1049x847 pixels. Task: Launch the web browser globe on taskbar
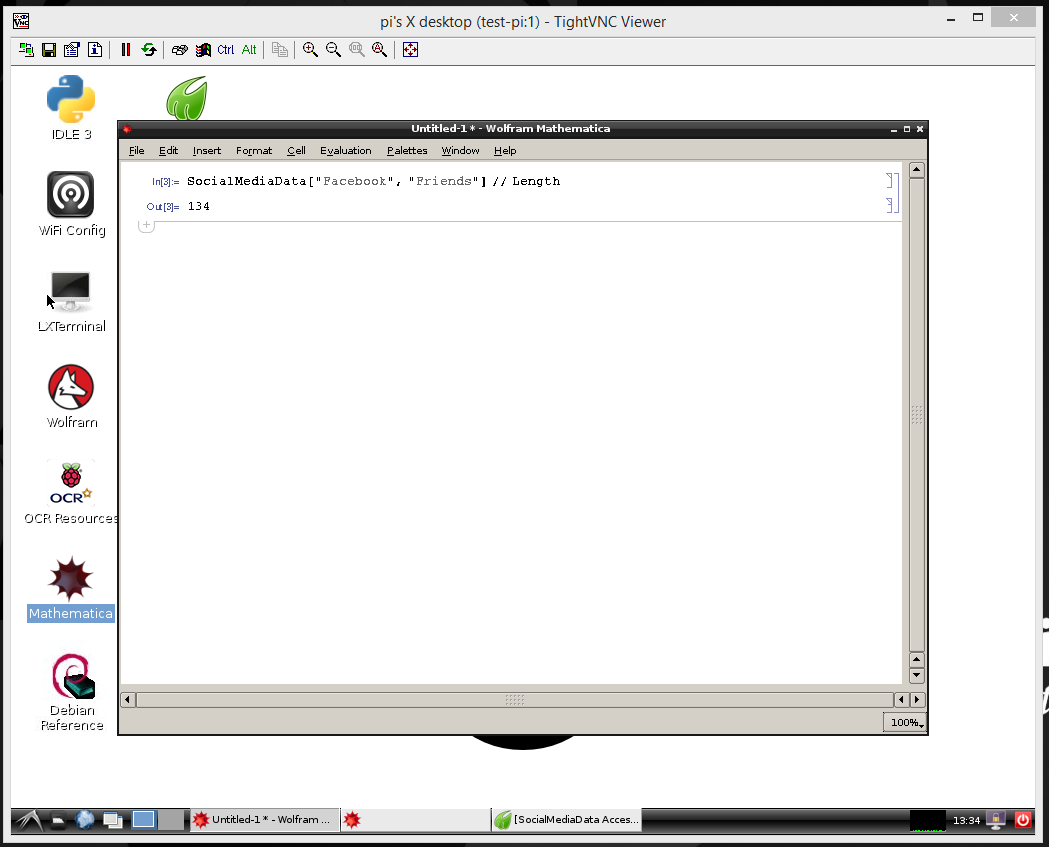85,820
